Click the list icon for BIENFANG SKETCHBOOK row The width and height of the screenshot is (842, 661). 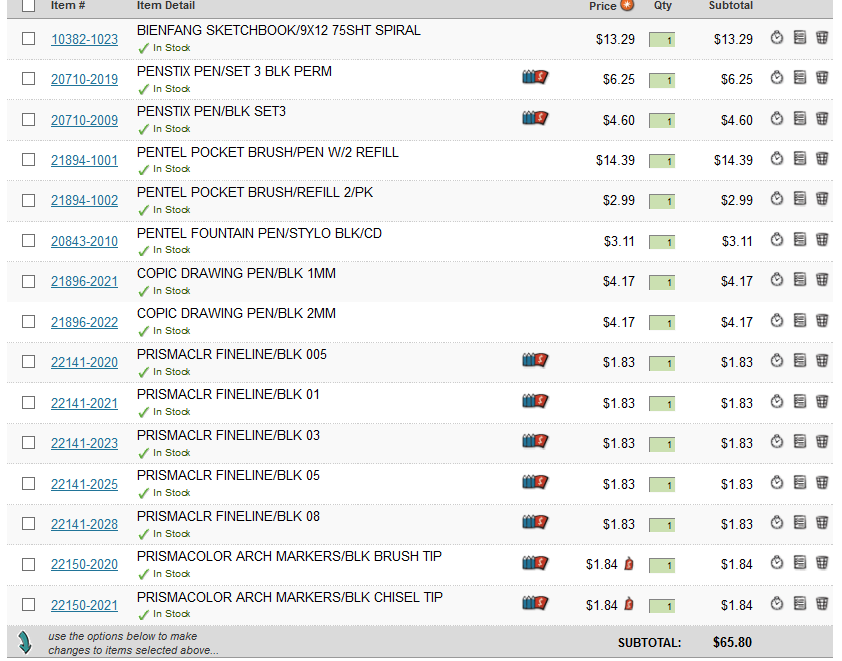click(800, 38)
